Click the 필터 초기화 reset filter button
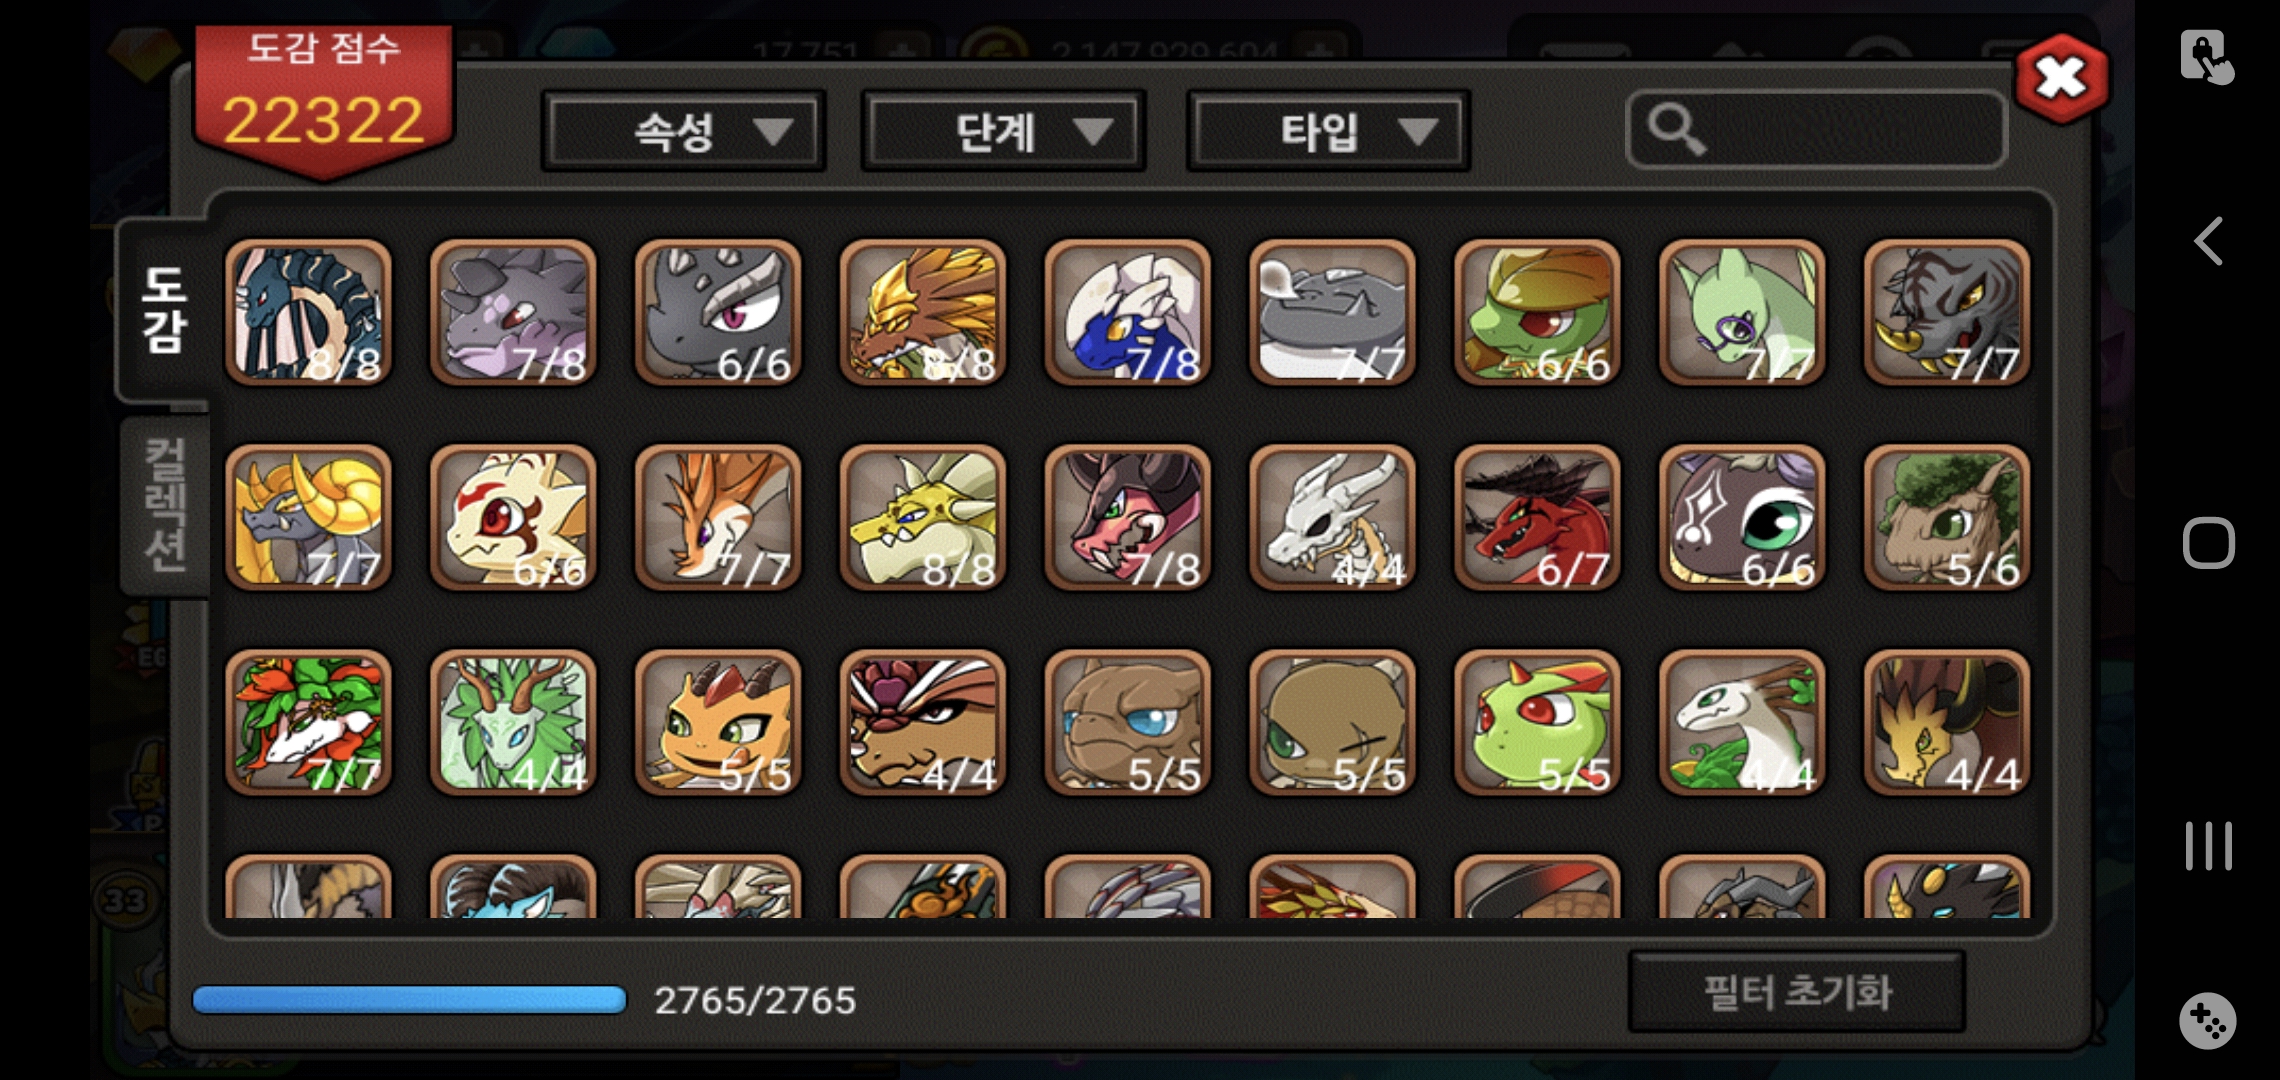The width and height of the screenshot is (2280, 1080). [x=1797, y=992]
